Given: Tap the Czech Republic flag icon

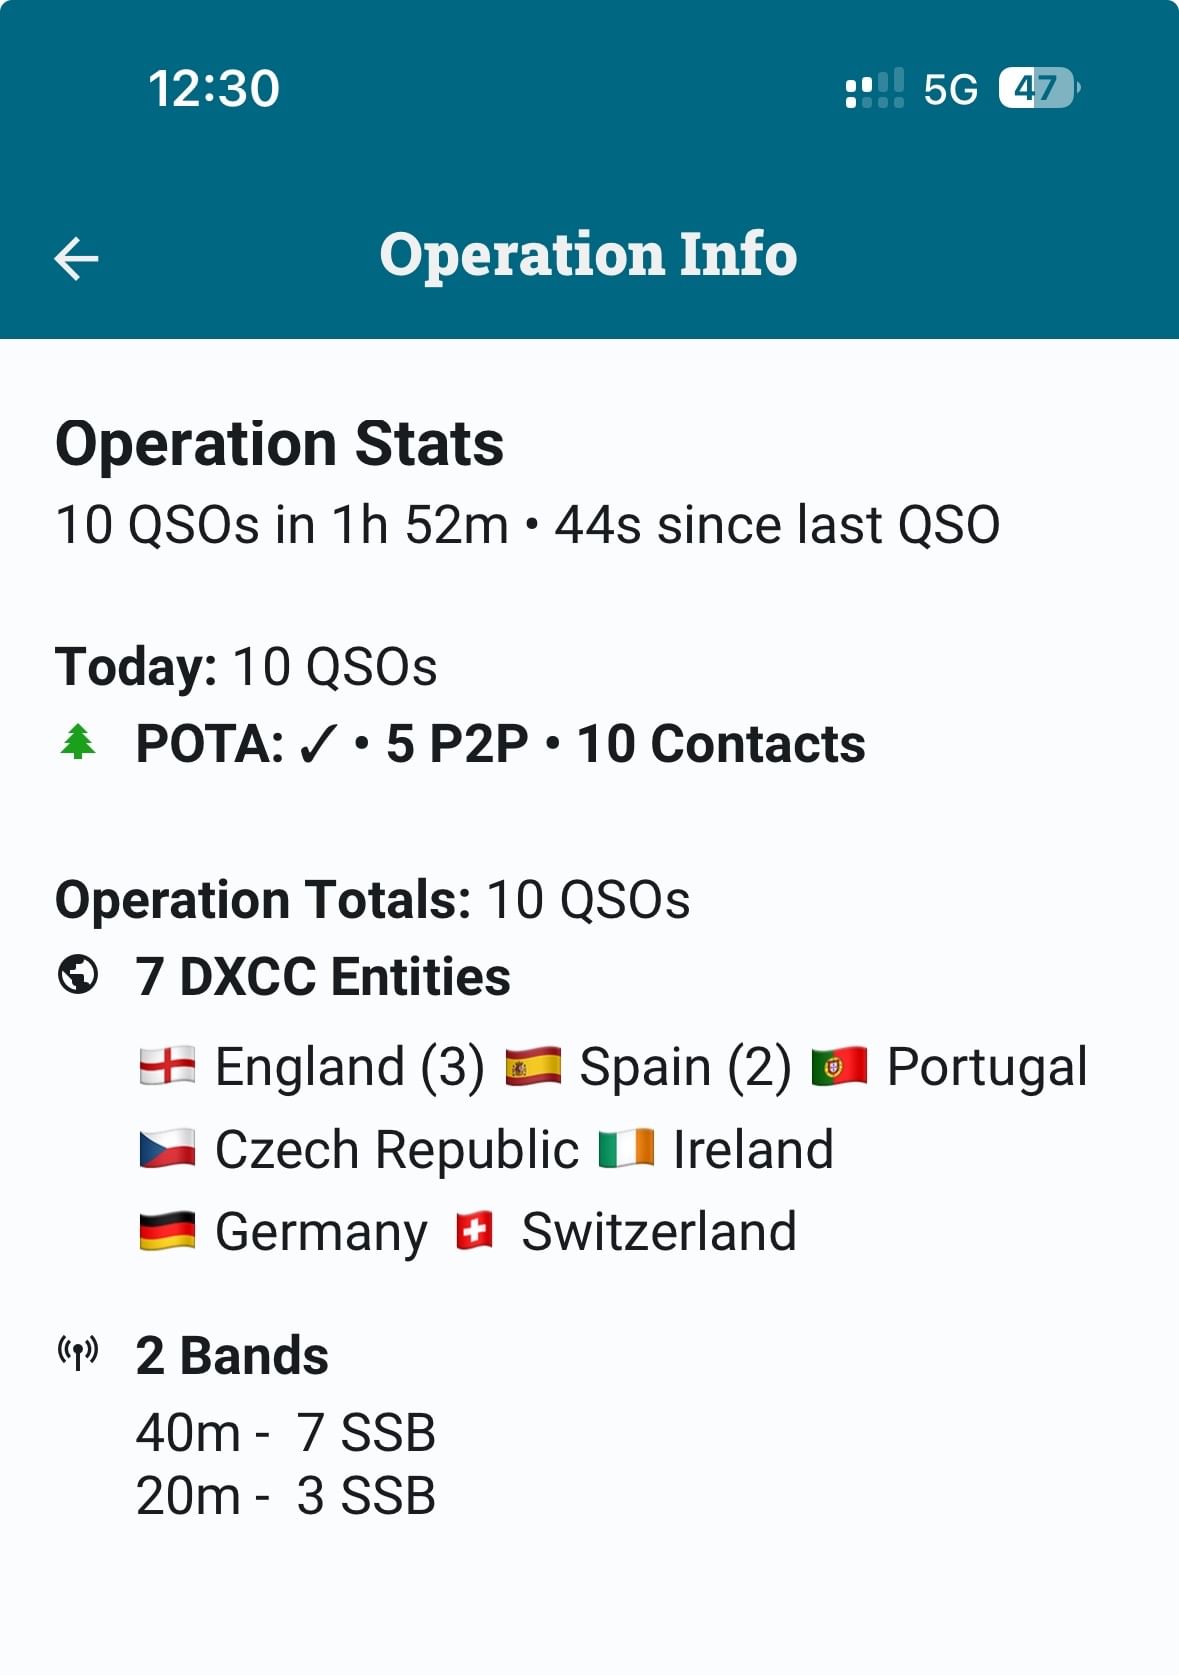Looking at the screenshot, I should tap(167, 1149).
